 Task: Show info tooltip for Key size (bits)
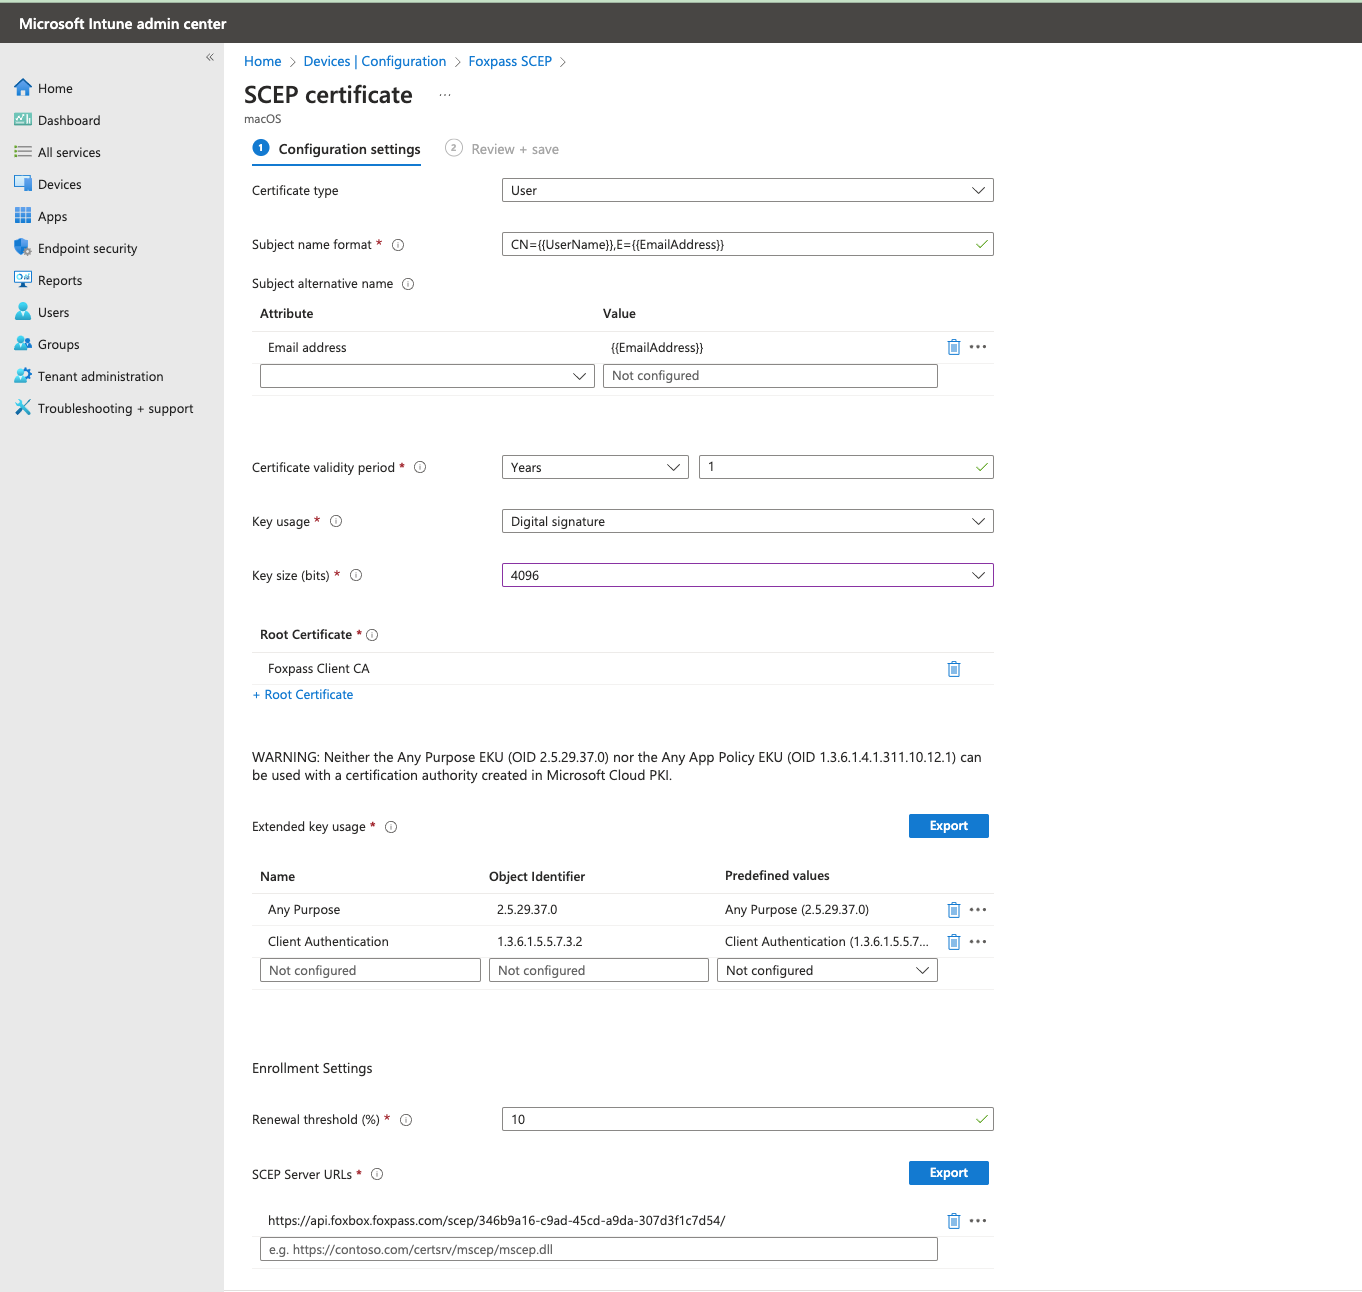(x=356, y=575)
